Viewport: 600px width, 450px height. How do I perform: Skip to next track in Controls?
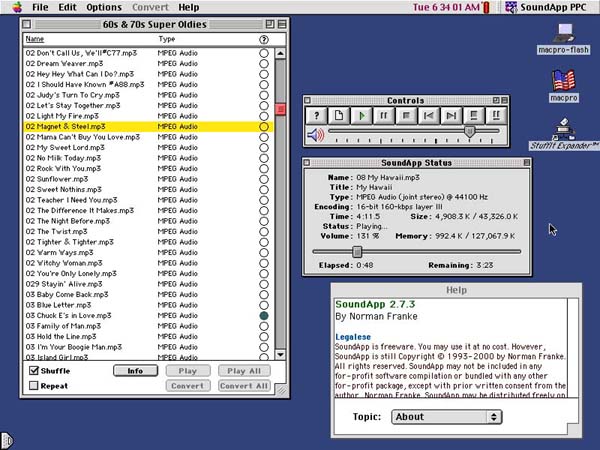(451, 115)
